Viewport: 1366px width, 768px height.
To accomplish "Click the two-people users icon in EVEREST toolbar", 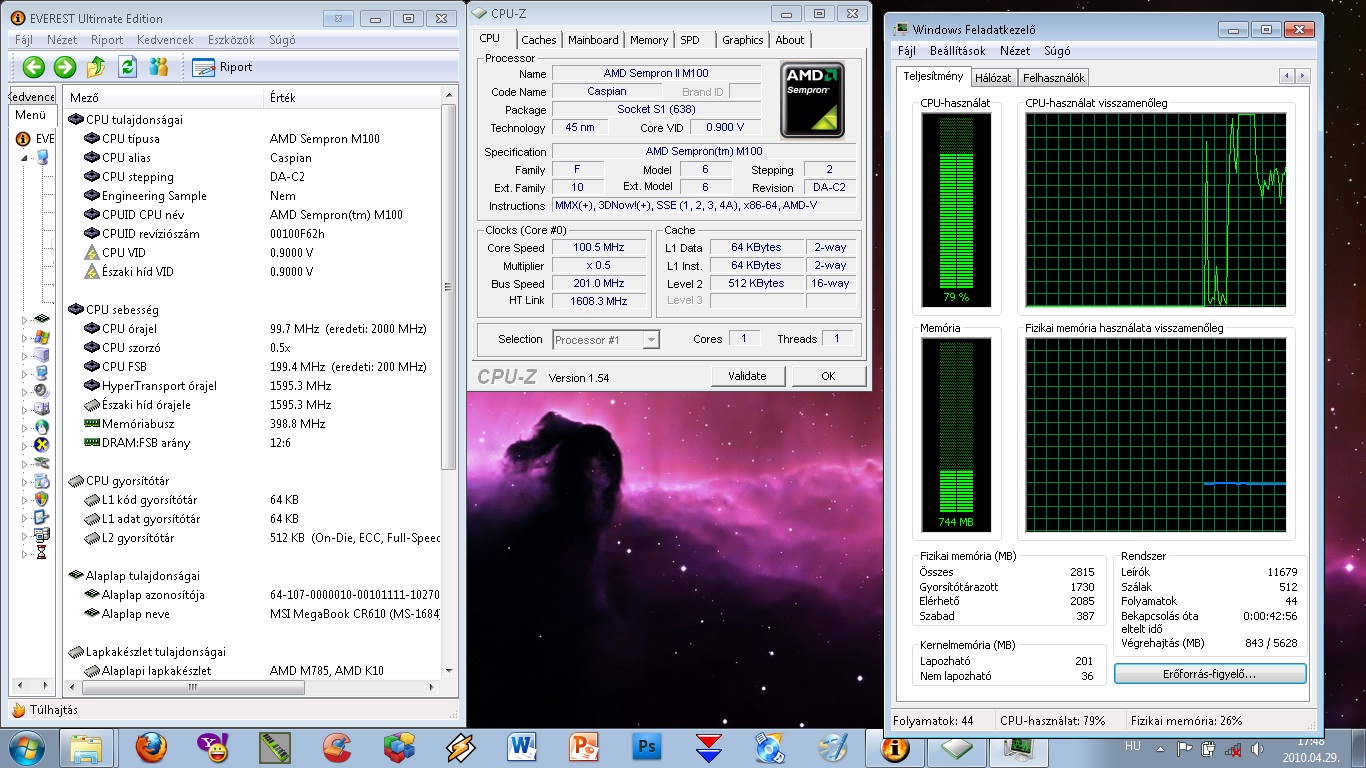I will click(x=158, y=67).
